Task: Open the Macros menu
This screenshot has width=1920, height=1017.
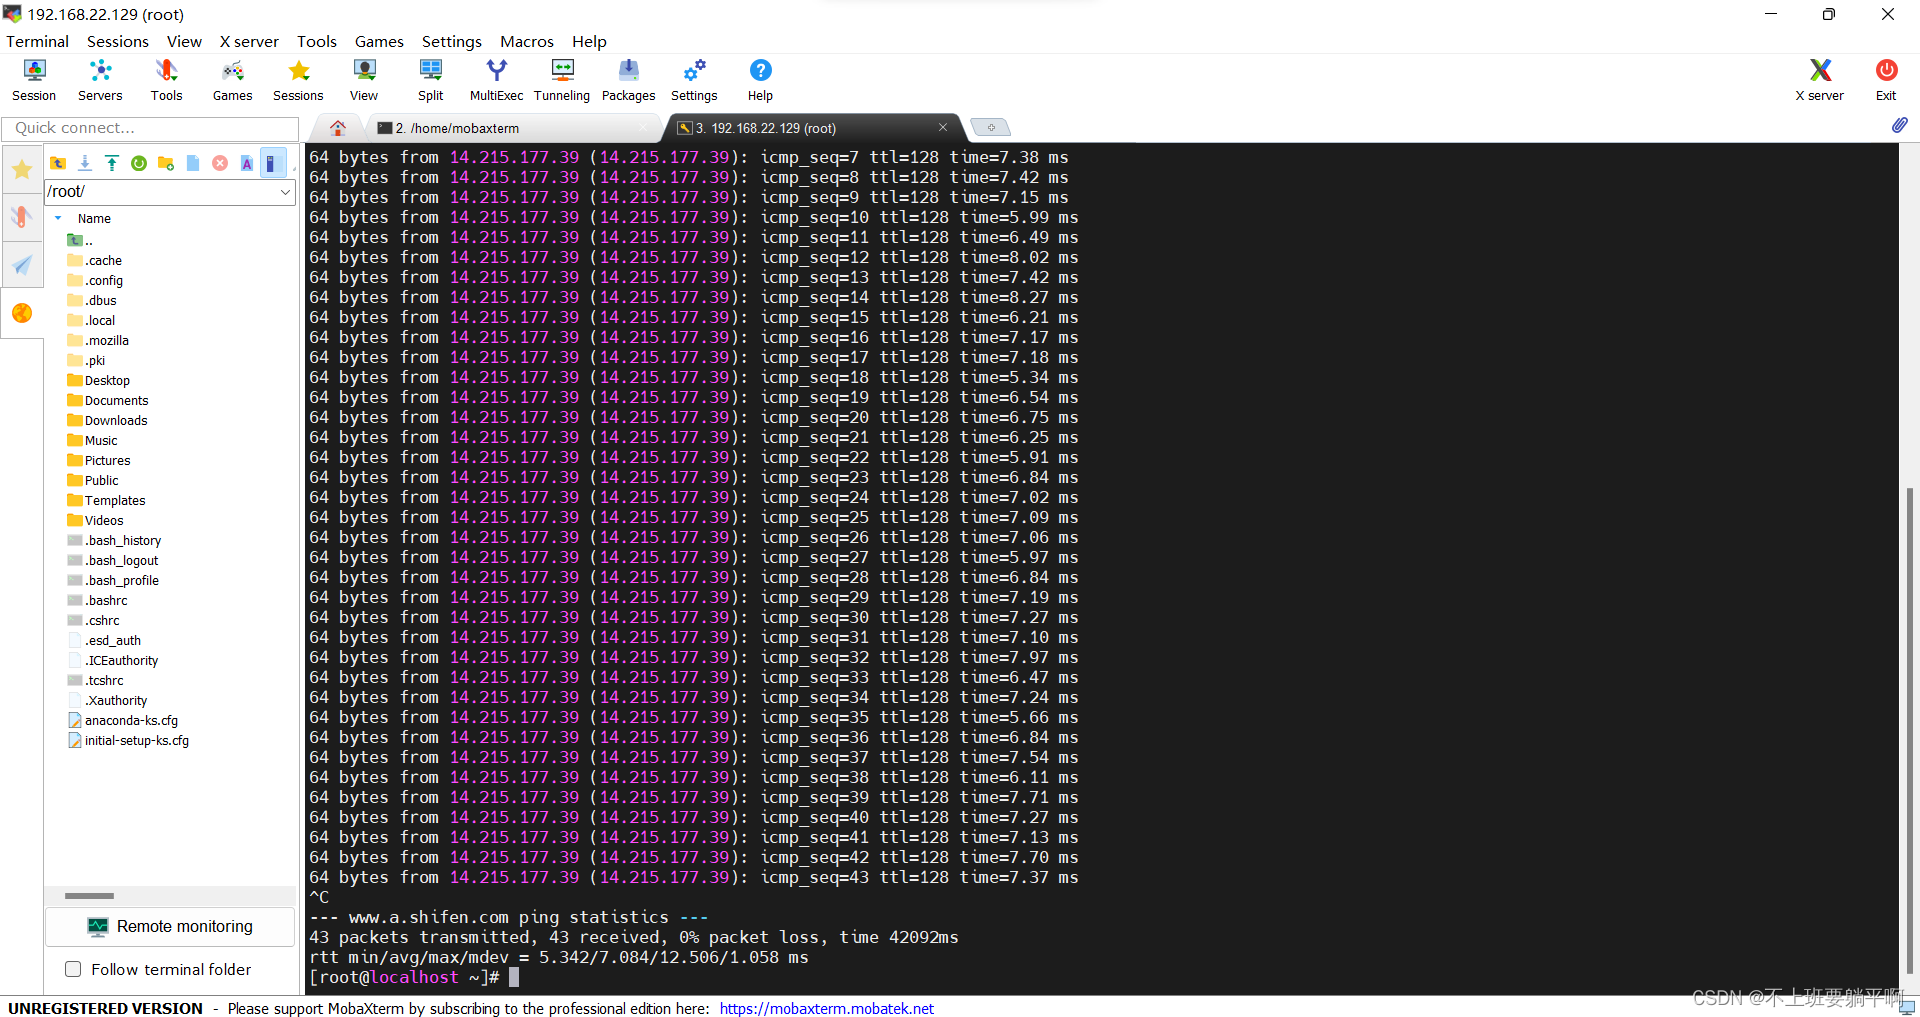Action: coord(527,41)
